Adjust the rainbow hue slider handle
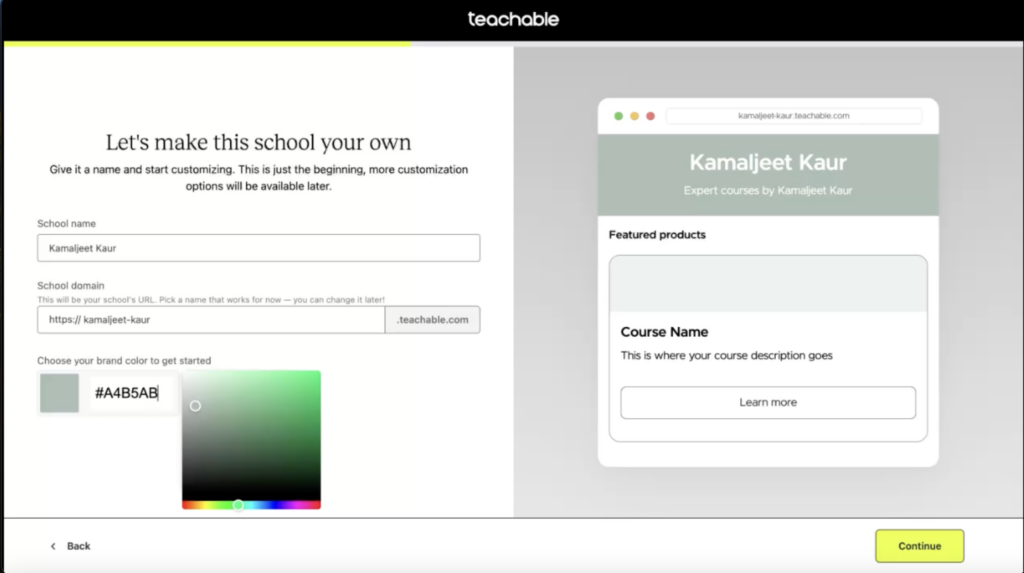This screenshot has height=573, width=1024. [238, 505]
